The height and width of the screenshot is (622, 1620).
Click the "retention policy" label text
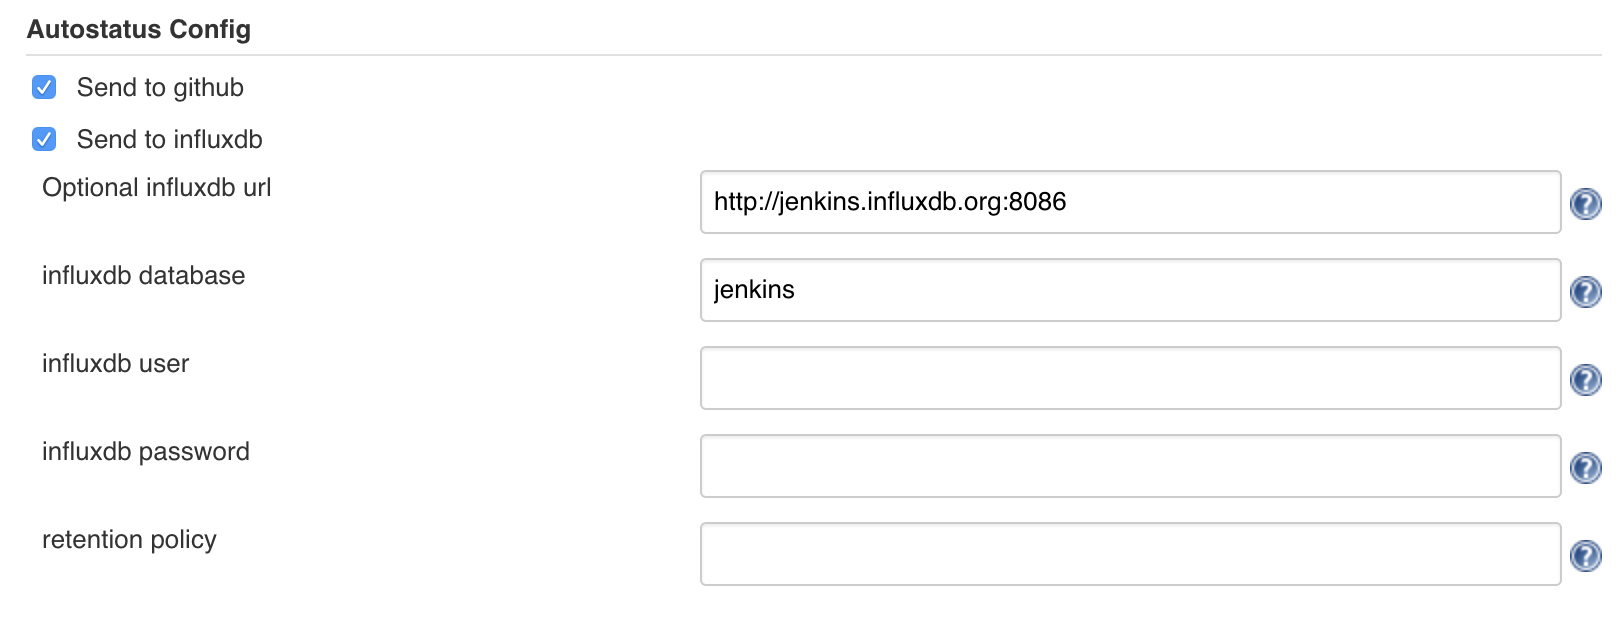129,540
